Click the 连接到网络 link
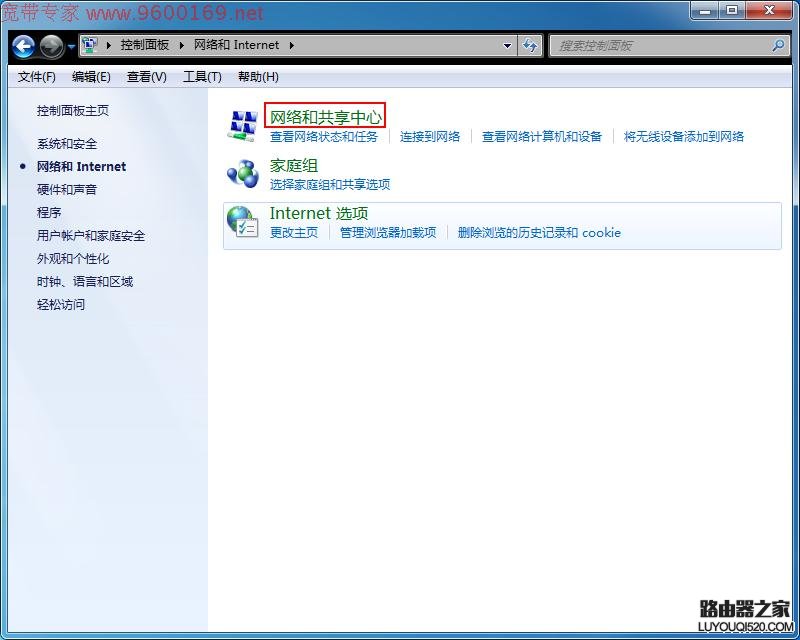800x640 pixels. 431,136
